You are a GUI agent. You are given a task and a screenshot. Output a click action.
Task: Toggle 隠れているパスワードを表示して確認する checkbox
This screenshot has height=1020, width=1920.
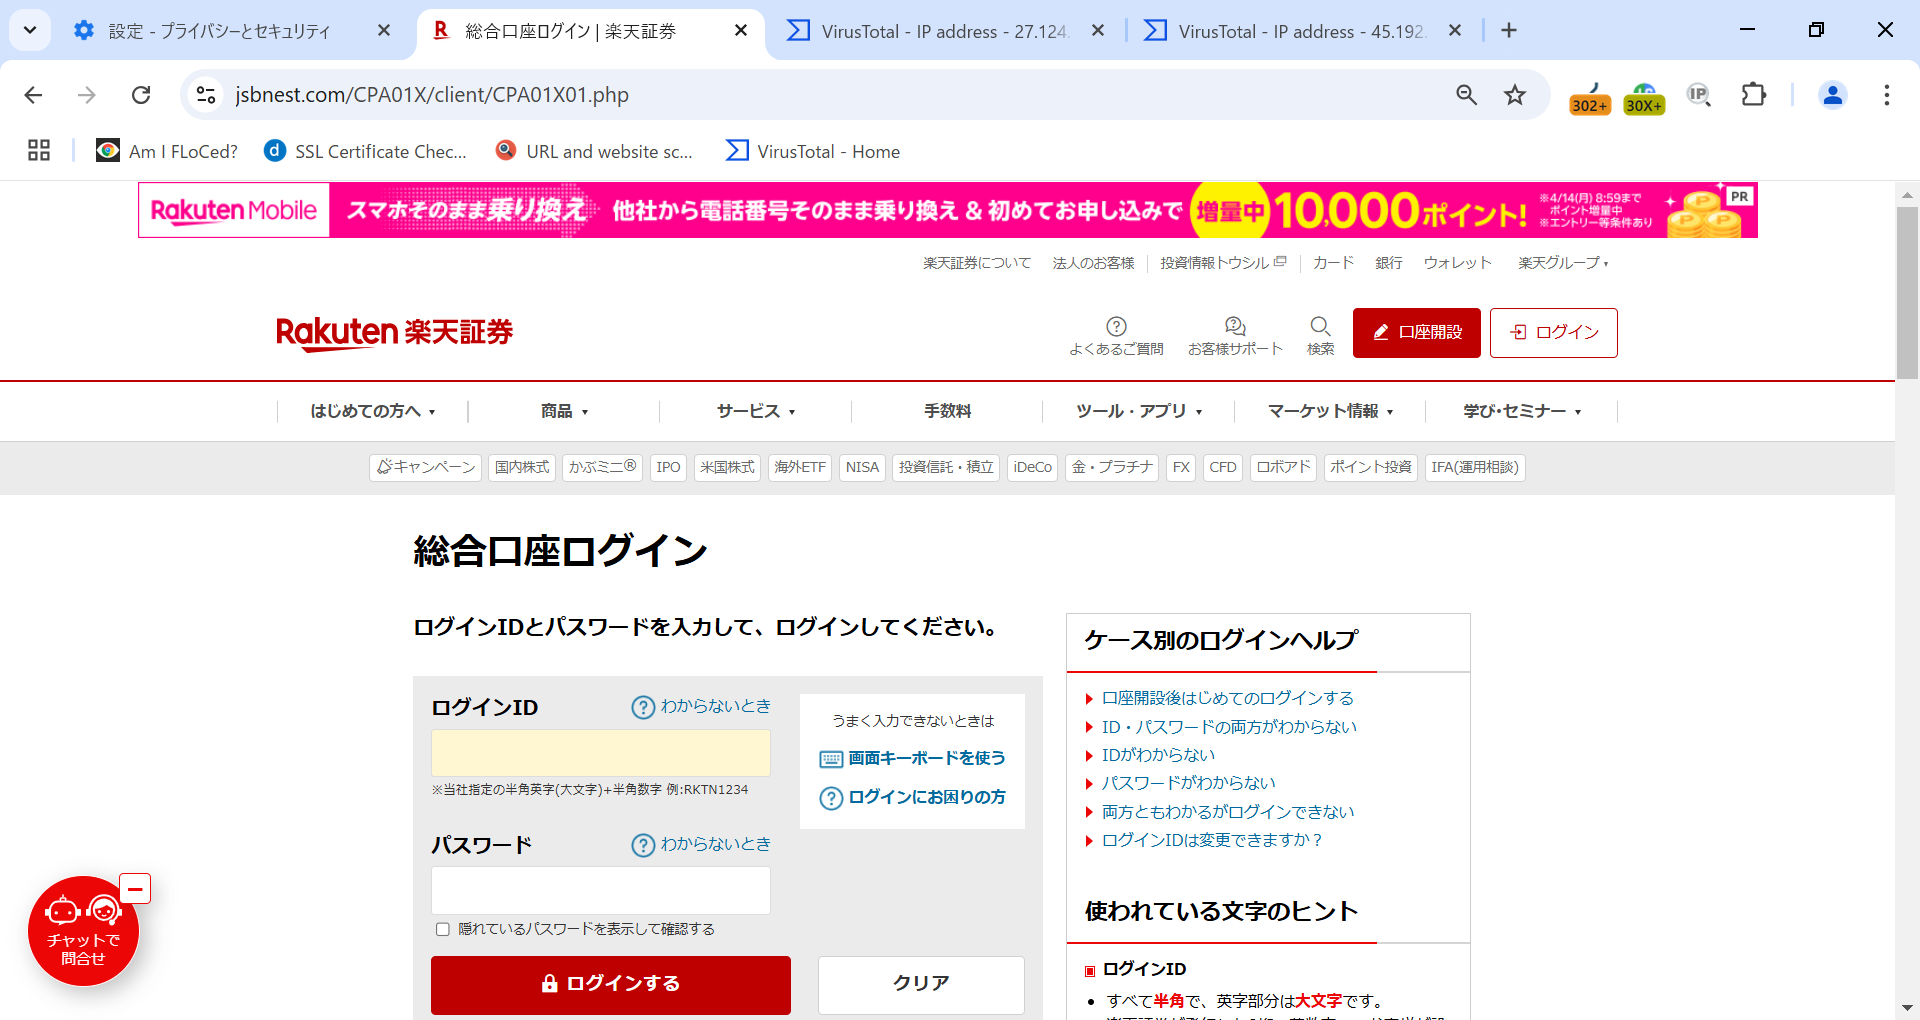pyautogui.click(x=443, y=930)
